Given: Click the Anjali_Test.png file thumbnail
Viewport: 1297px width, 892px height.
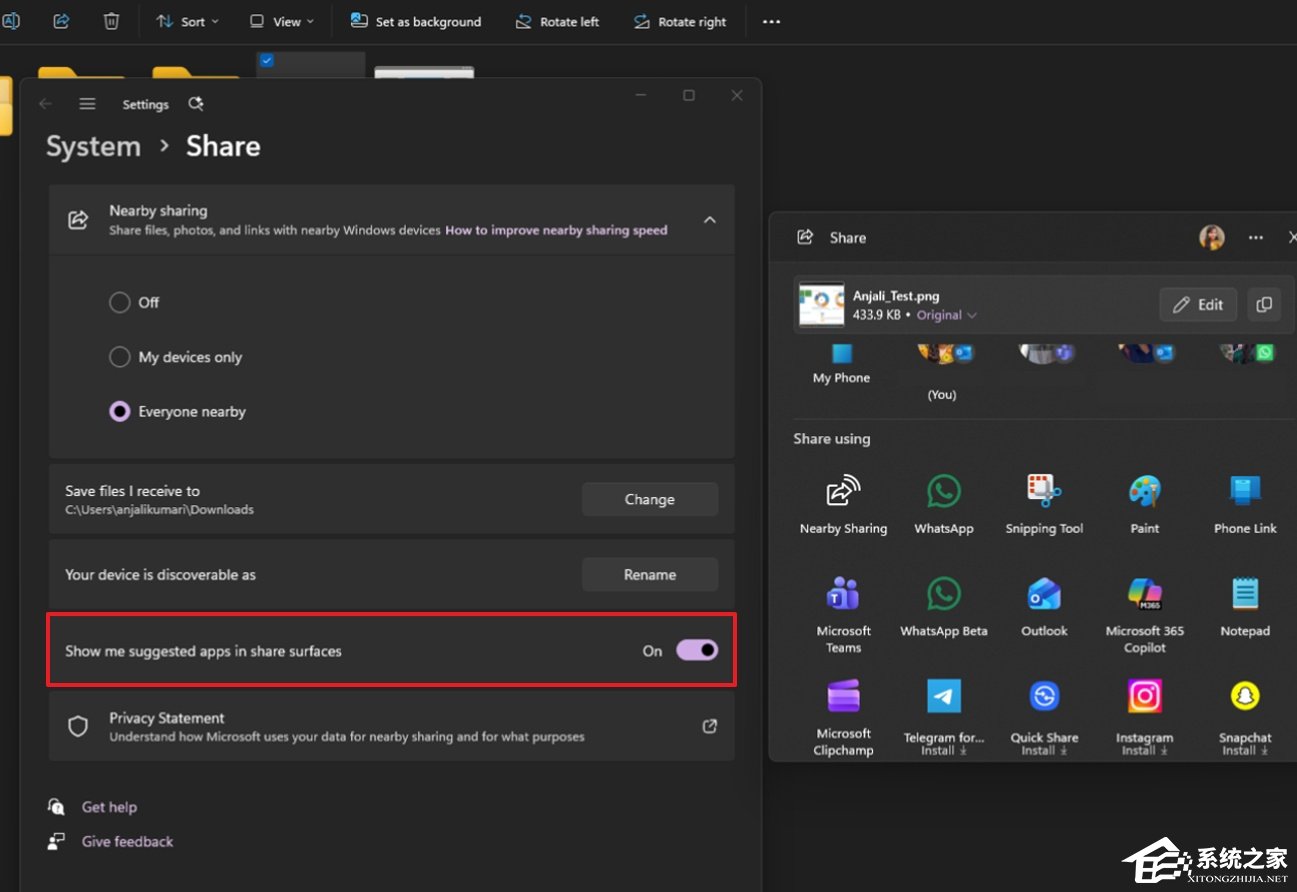Looking at the screenshot, I should coord(821,304).
